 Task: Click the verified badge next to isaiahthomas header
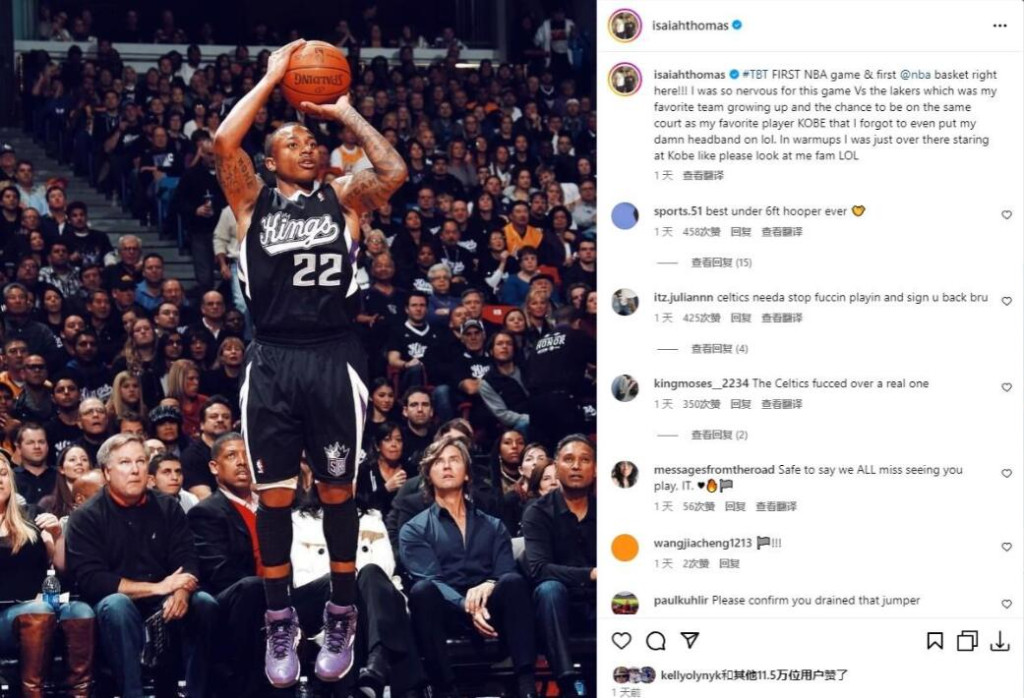(x=737, y=25)
